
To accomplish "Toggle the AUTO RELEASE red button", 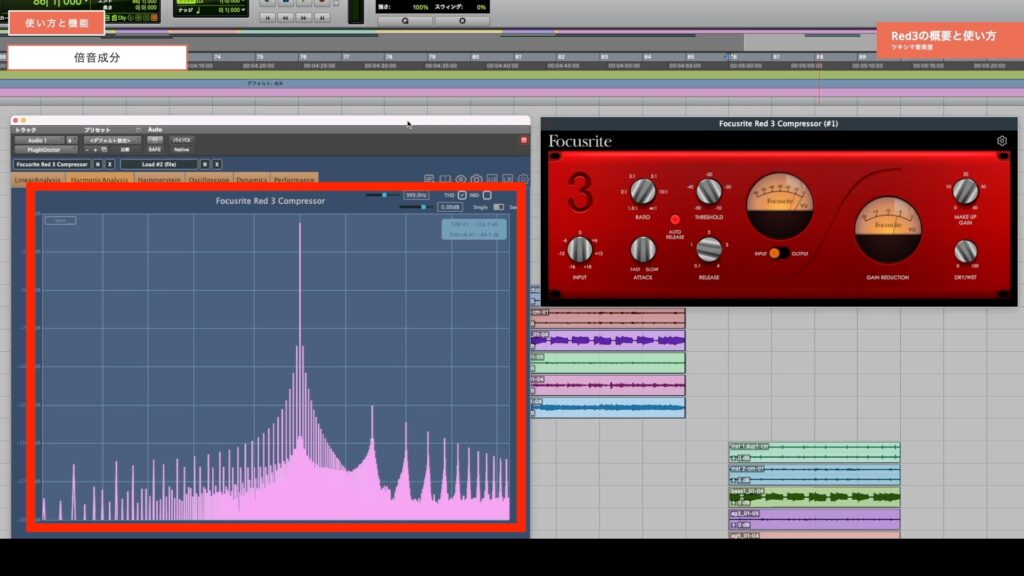I will pos(675,219).
